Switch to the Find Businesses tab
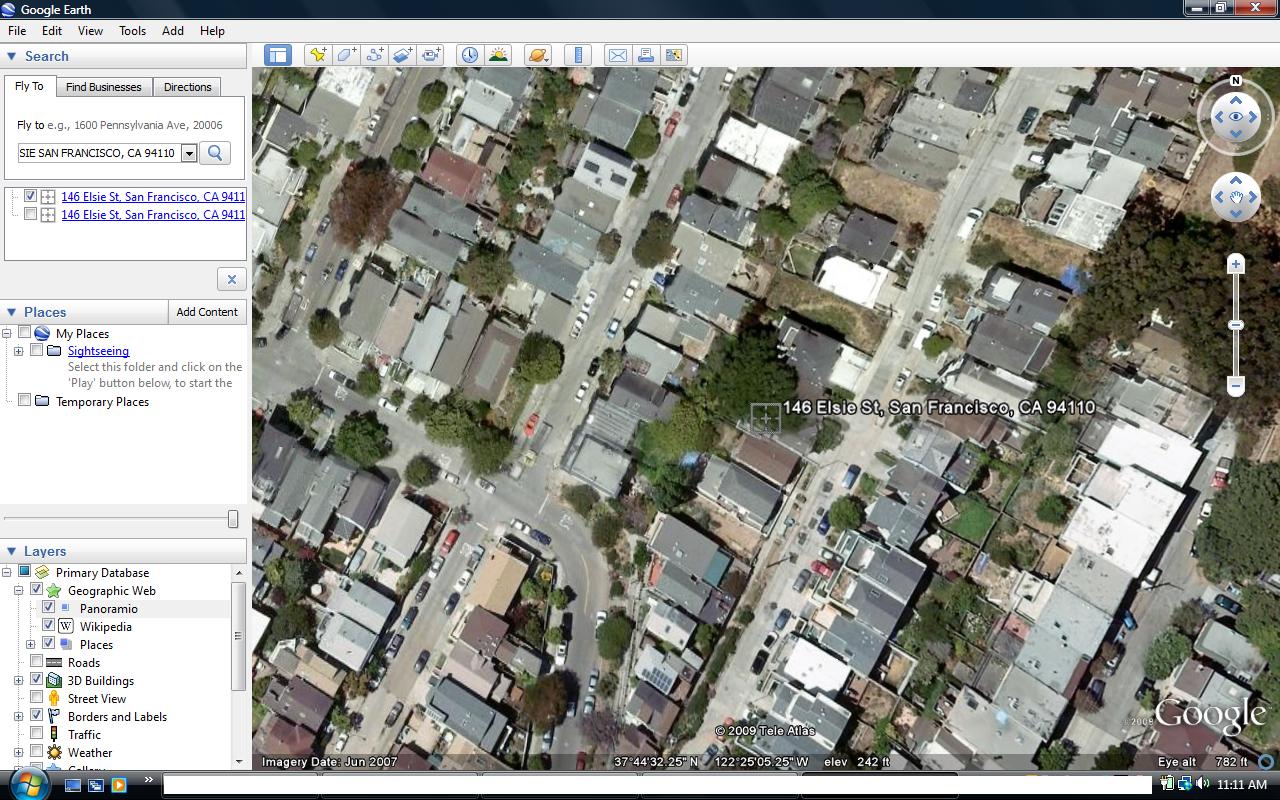Screen dimensions: 1280x800 coord(104,87)
